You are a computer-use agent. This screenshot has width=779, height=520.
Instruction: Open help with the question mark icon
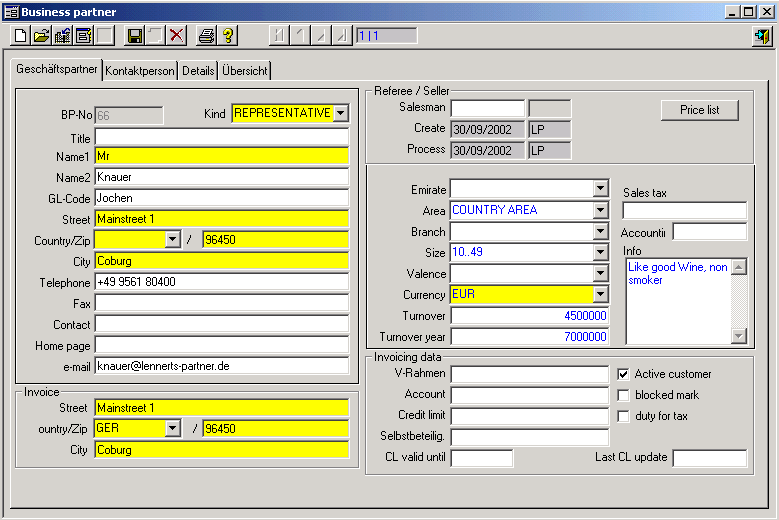[228, 36]
